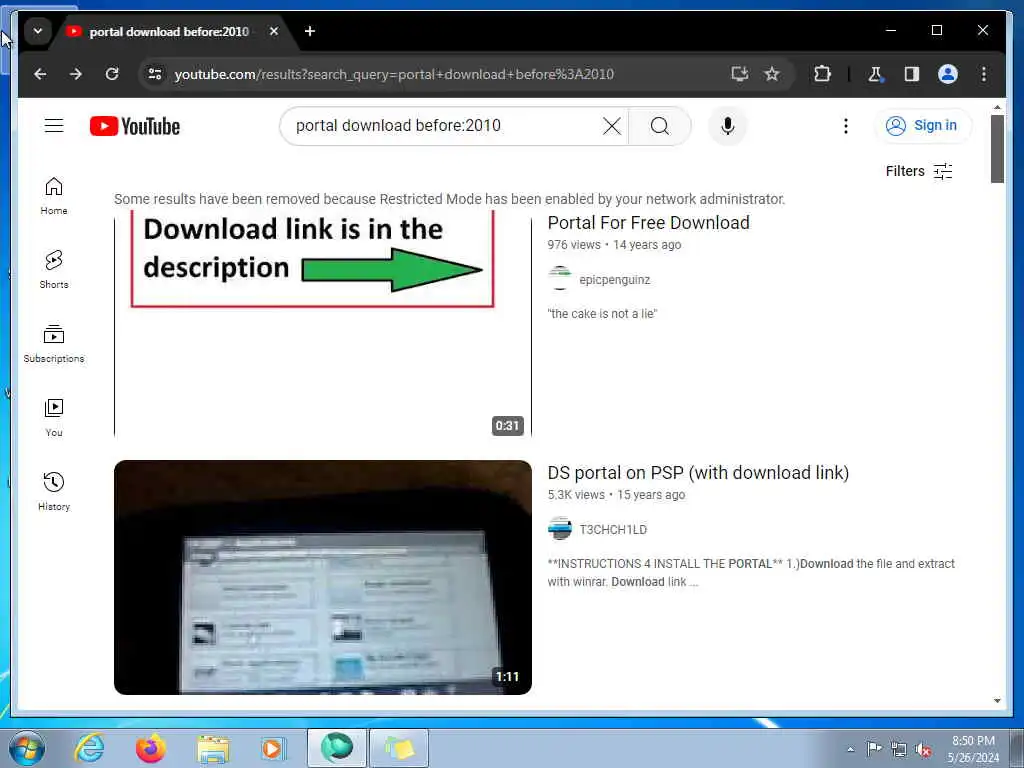This screenshot has height=768, width=1024.
Task: Reload the page with the refresh icon
Action: pyautogui.click(x=112, y=74)
